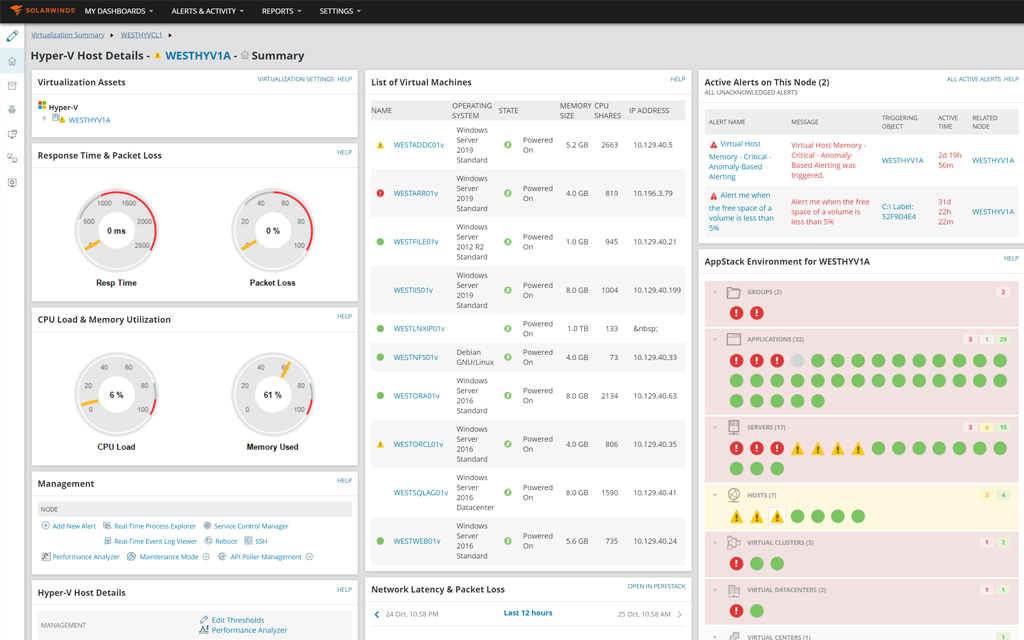This screenshot has height=640, width=1024.
Task: Reboot the node from Management panel
Action: pos(227,541)
